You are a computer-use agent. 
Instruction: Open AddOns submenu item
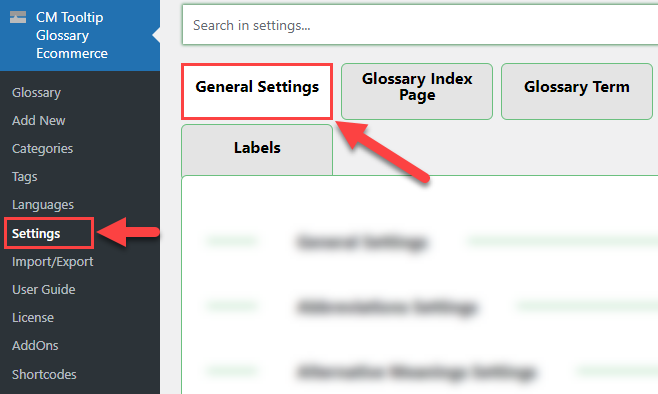35,346
